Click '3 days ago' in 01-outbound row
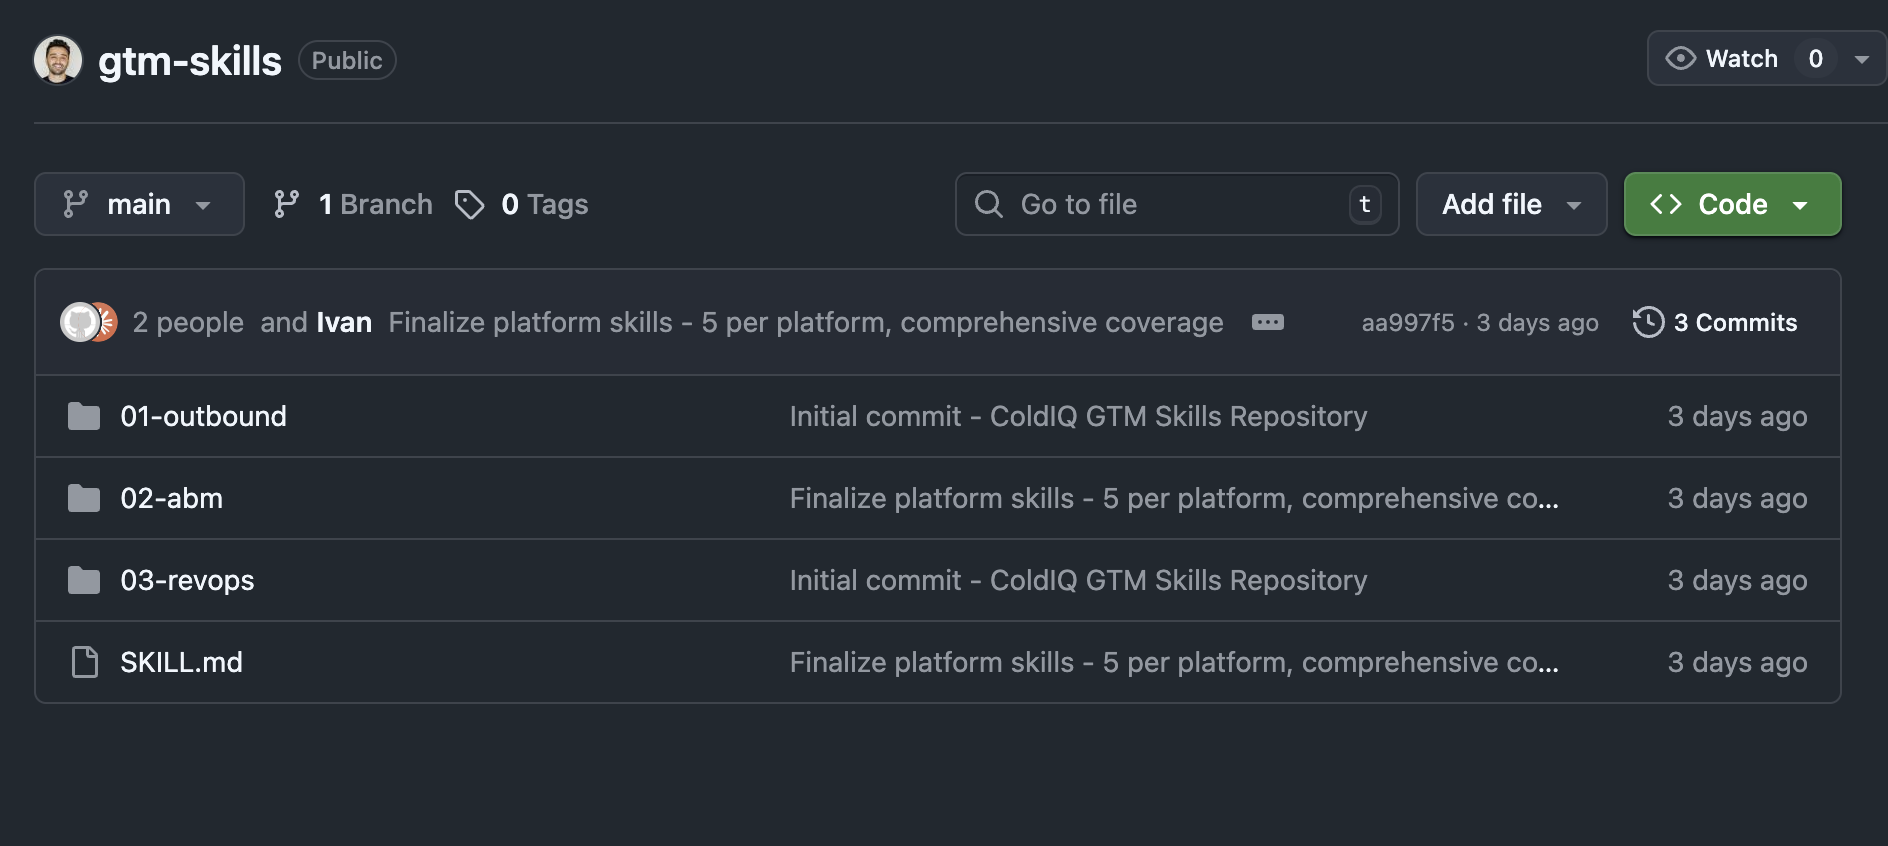 (x=1737, y=416)
